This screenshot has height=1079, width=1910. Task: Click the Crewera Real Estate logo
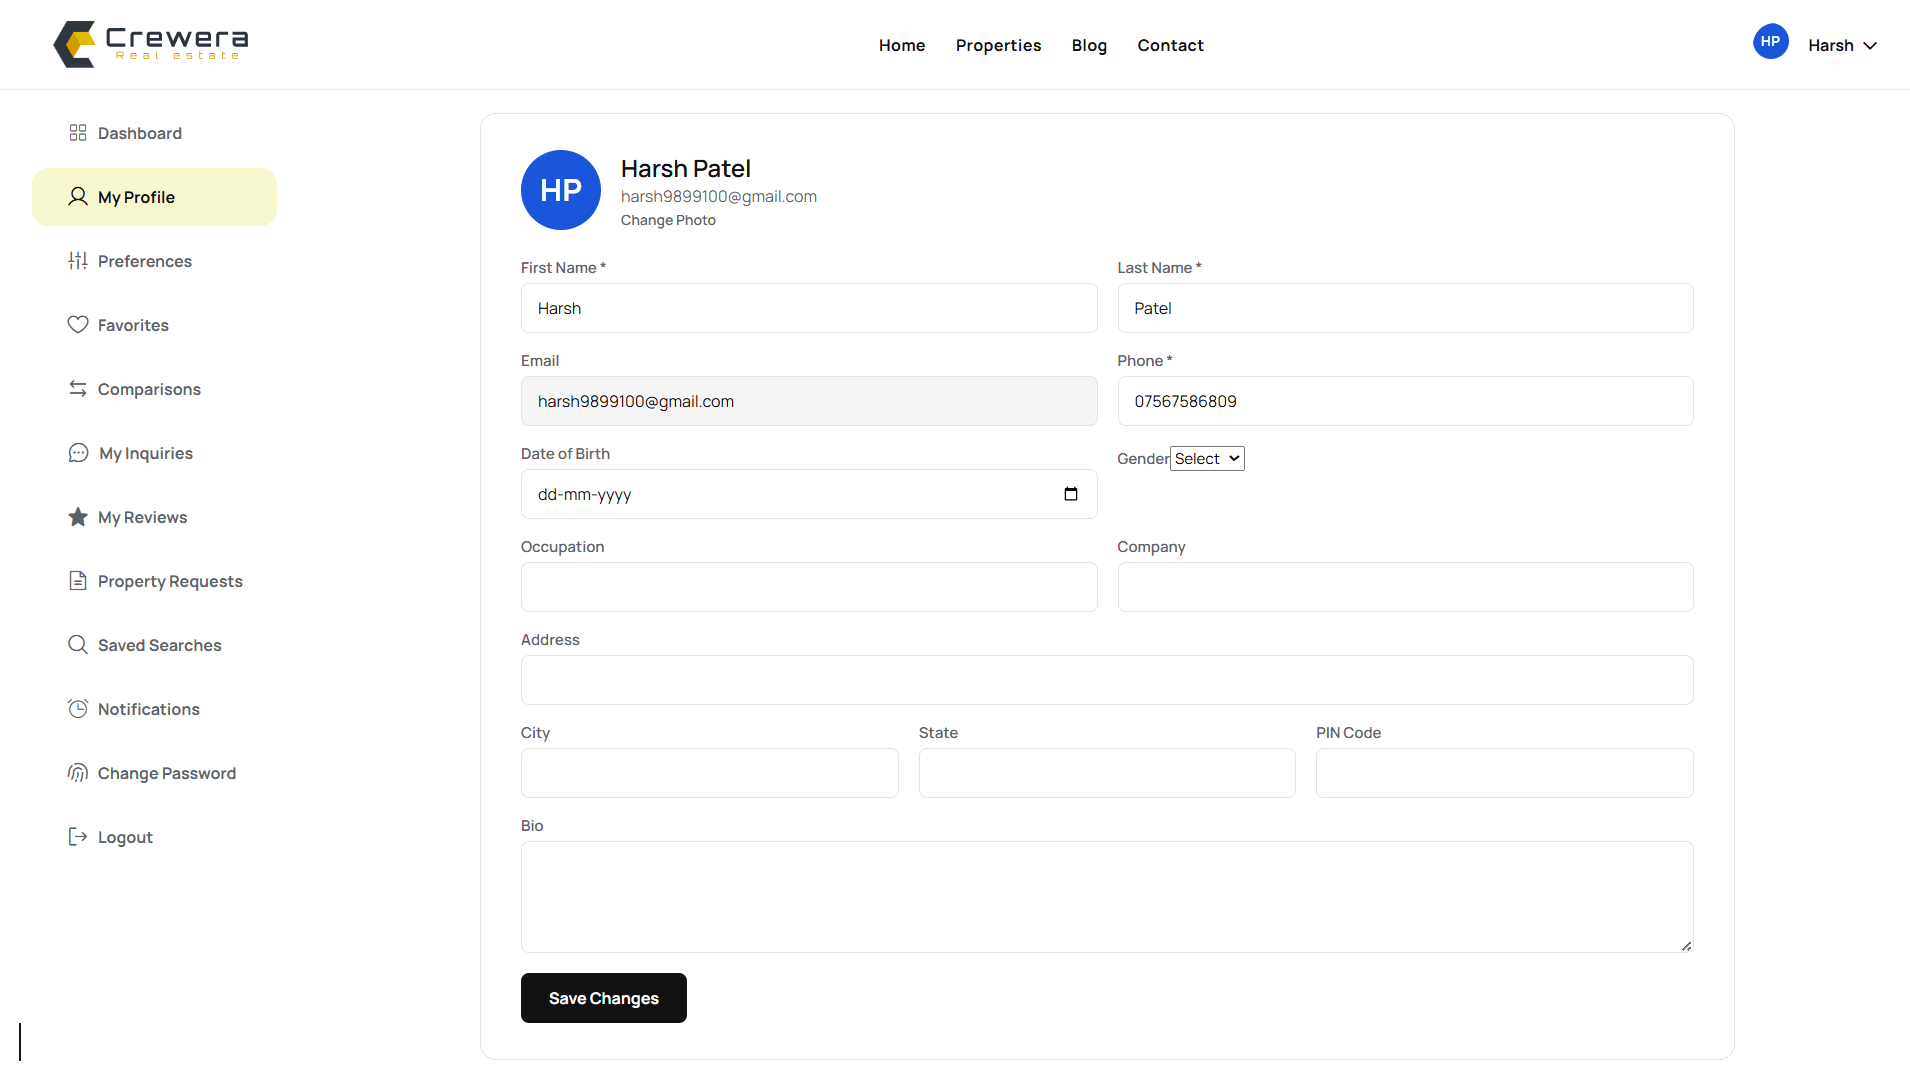click(x=151, y=44)
